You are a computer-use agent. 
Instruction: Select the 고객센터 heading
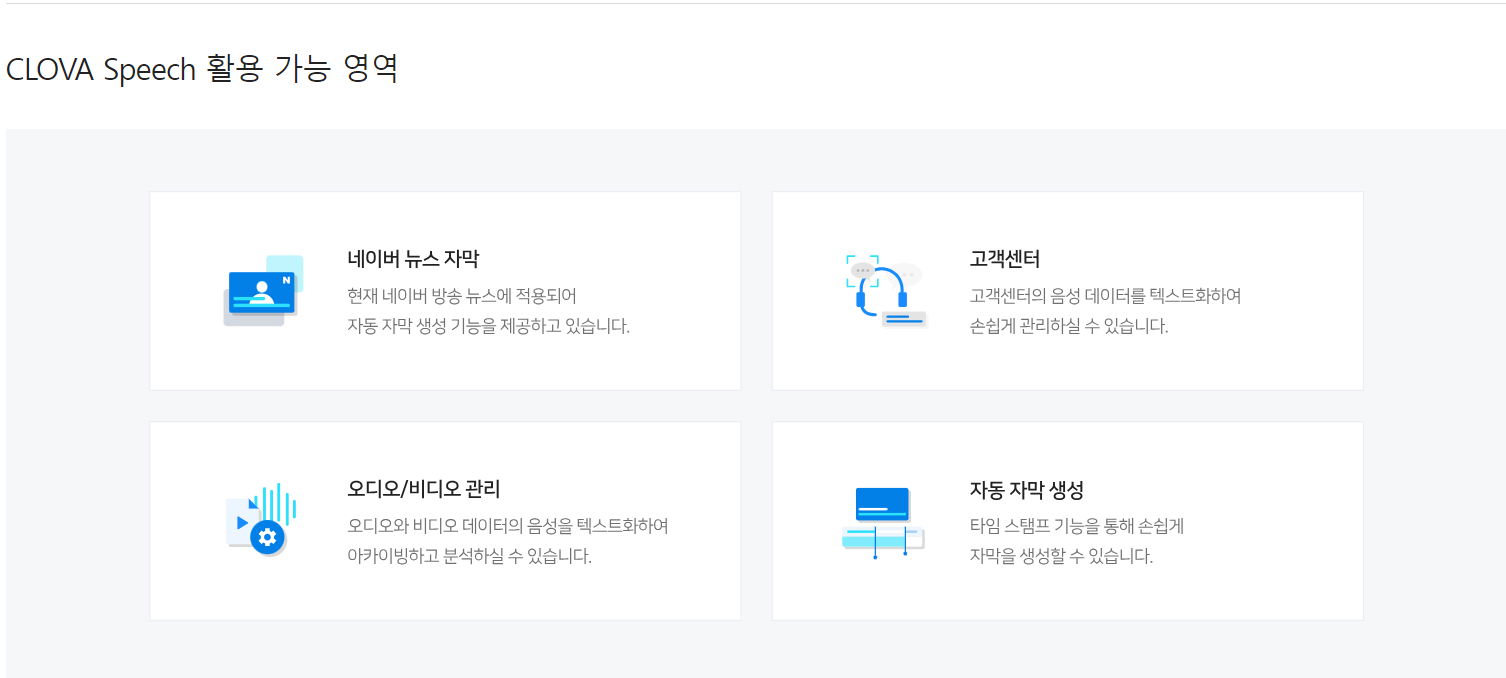point(1005,259)
